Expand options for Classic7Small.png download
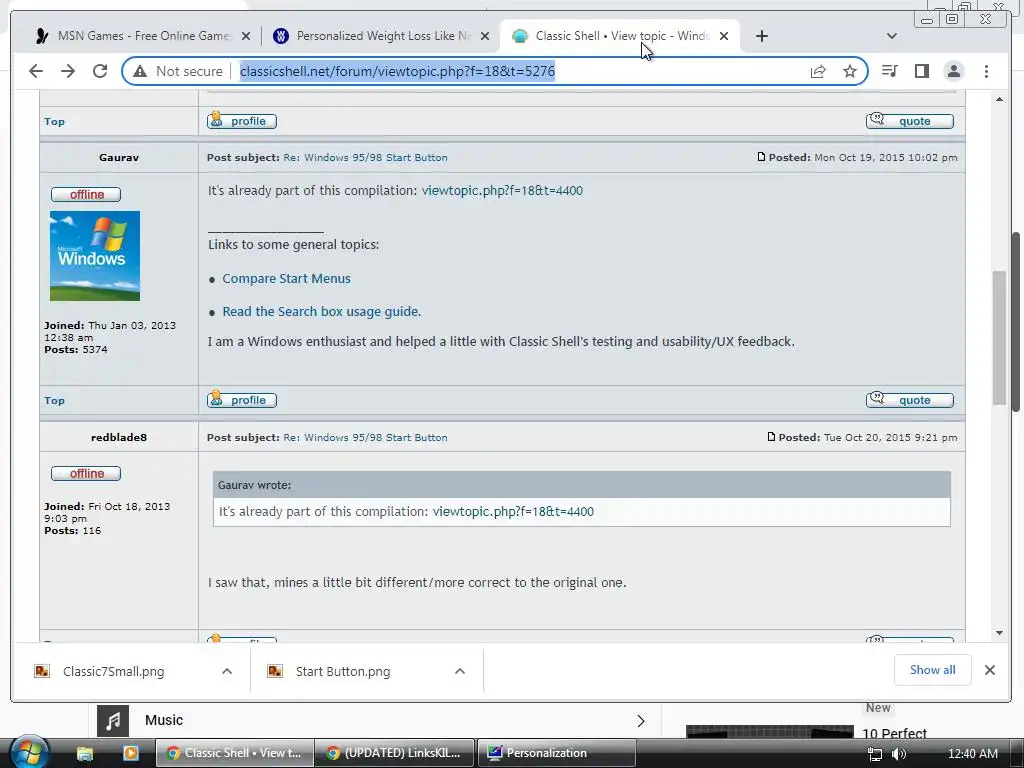The width and height of the screenshot is (1024, 768). click(x=227, y=671)
